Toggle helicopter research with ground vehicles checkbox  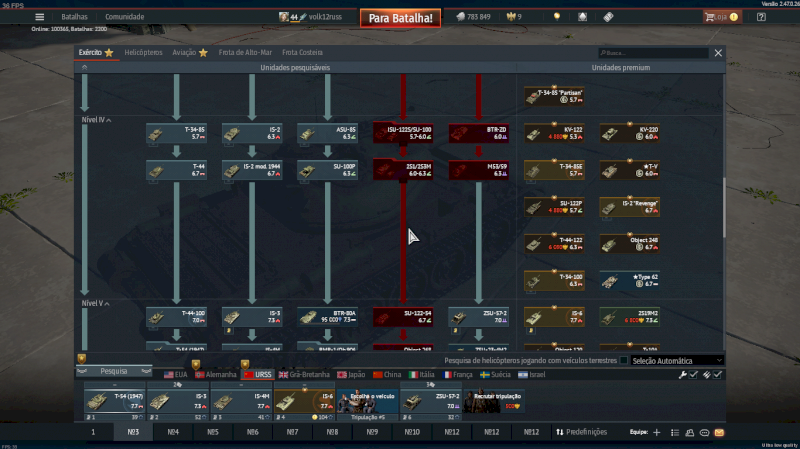[x=624, y=360]
